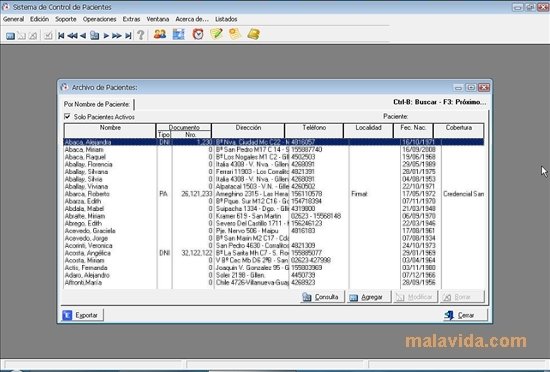Select the row Abdala, Mabel
The height and width of the screenshot is (372, 550).
point(274,208)
